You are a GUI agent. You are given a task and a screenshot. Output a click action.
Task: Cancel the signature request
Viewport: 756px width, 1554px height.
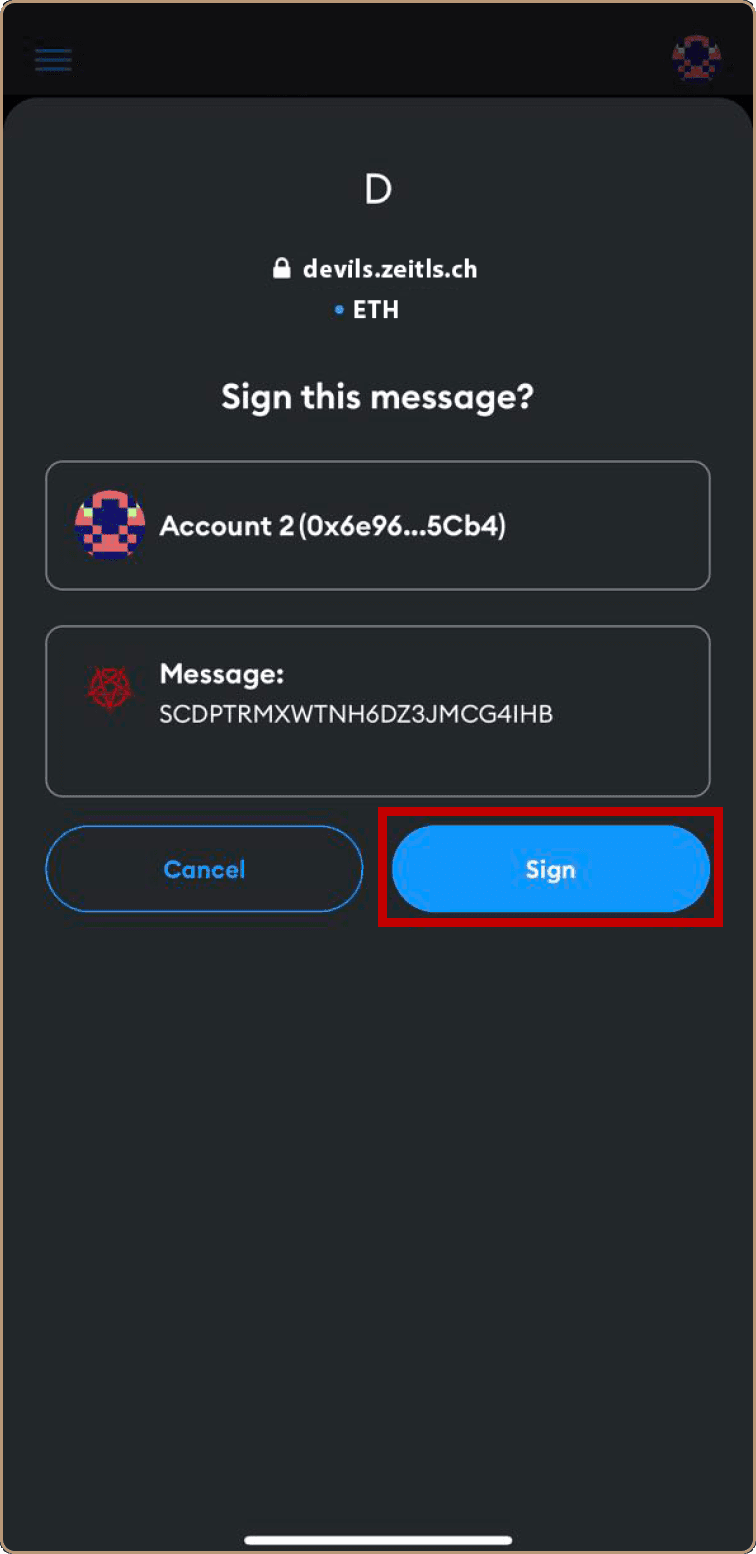(204, 869)
